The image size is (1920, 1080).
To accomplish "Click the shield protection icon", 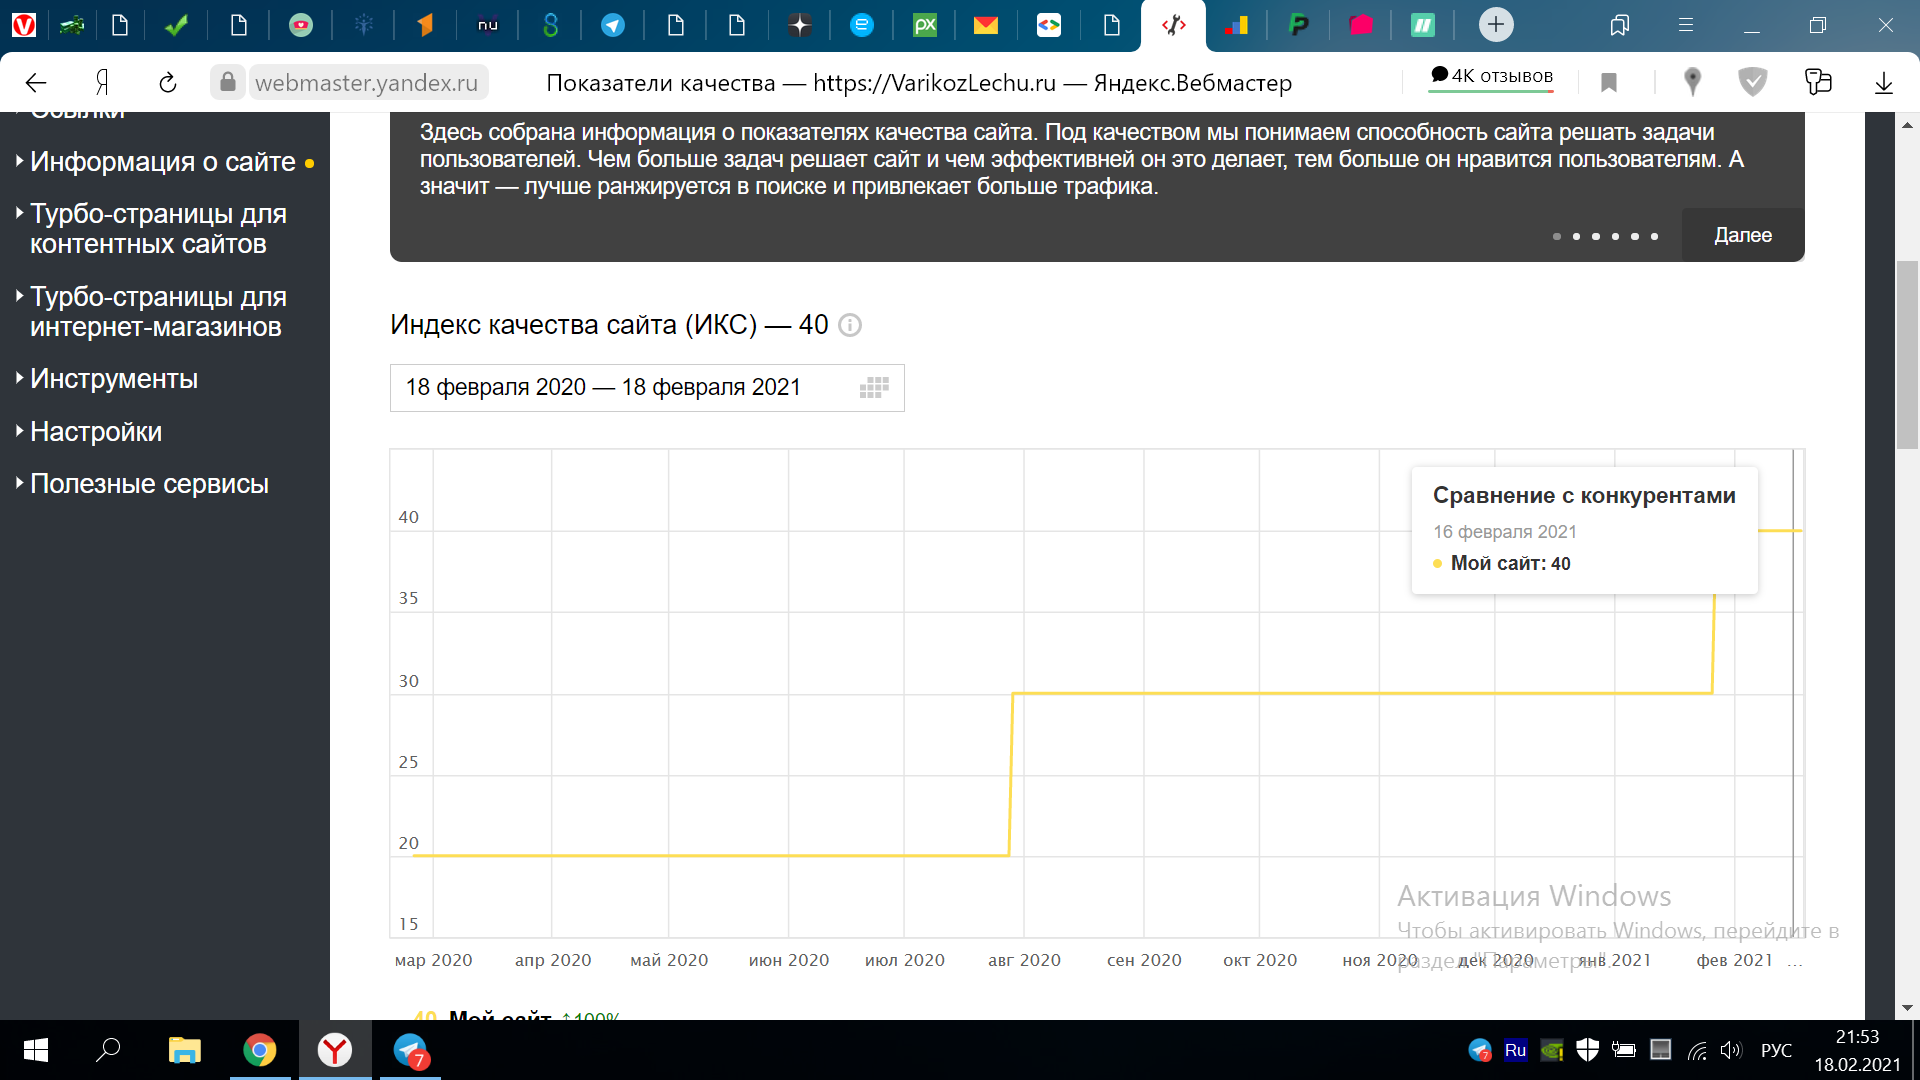I will tap(1753, 82).
